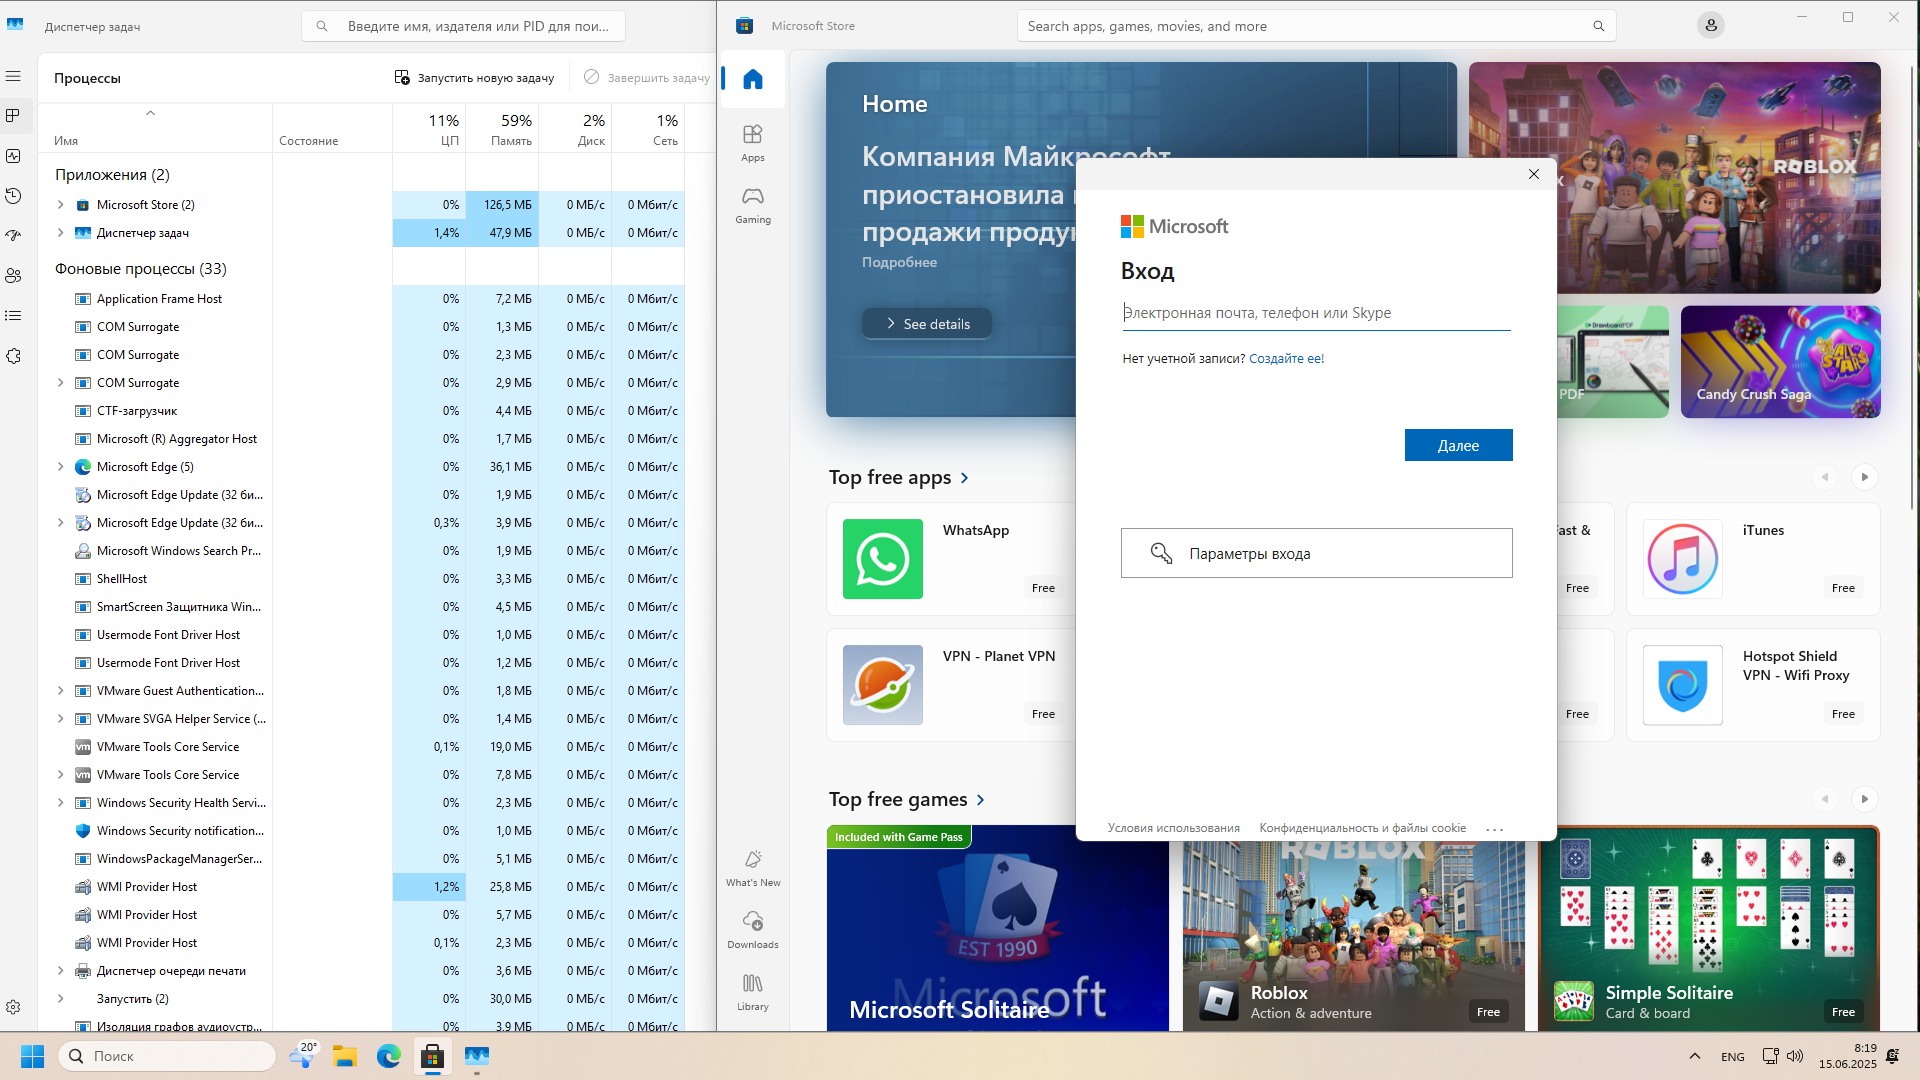Open the iTunes app card
The image size is (1920, 1080).
coord(1753,559)
